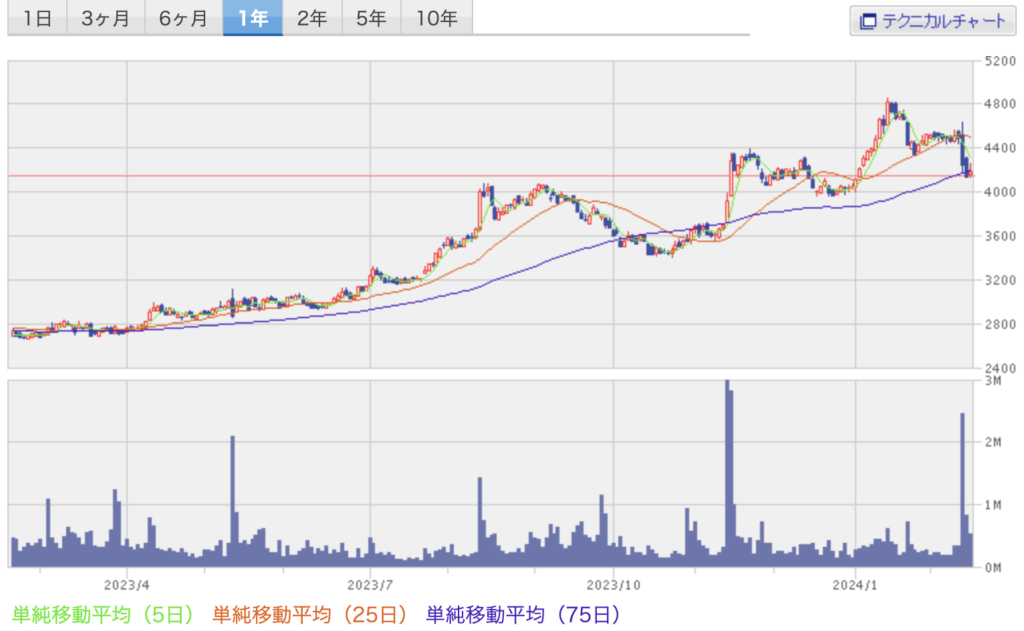The height and width of the screenshot is (631, 1024).
Task: Click the orange 単純移動平均（25日） legend label
Action: [312, 613]
